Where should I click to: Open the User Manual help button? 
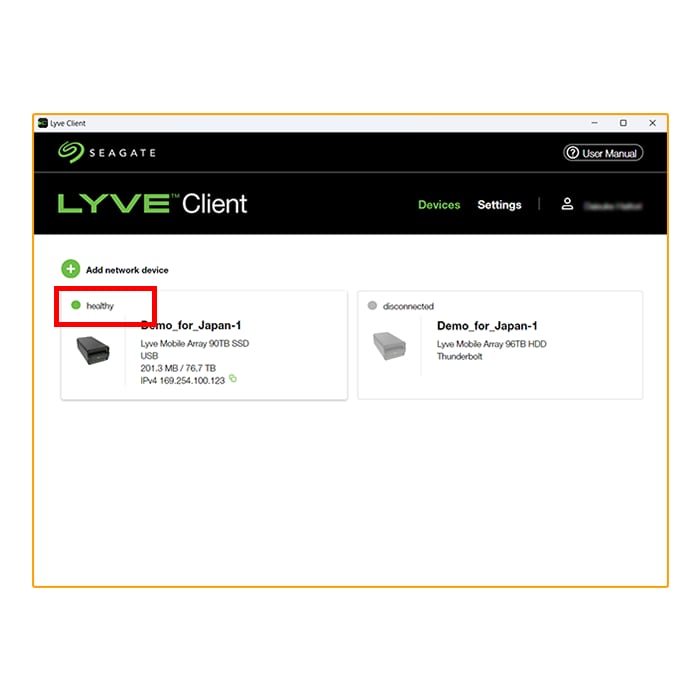click(x=603, y=153)
